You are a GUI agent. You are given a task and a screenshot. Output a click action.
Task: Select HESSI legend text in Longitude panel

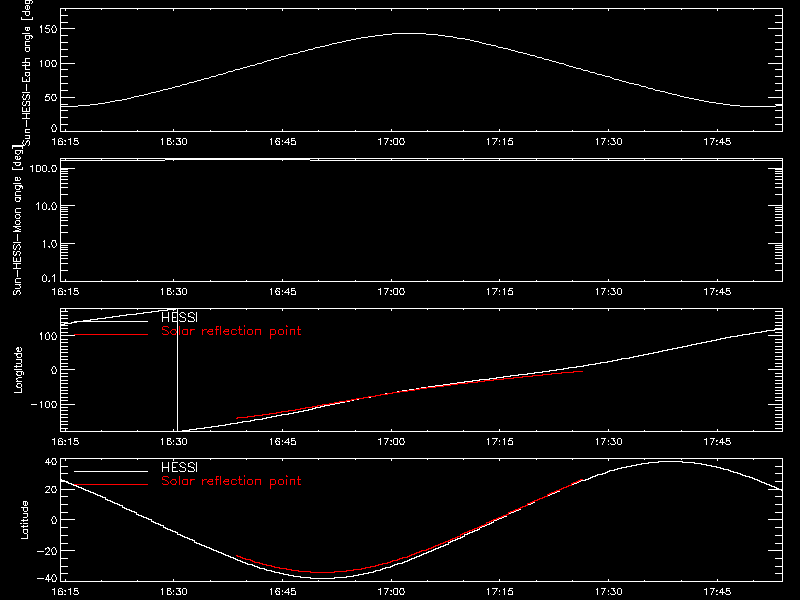179,317
